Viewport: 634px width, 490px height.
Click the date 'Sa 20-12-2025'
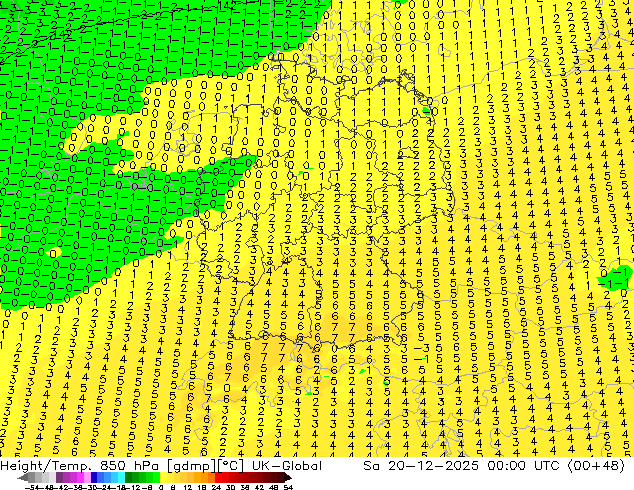(421, 466)
